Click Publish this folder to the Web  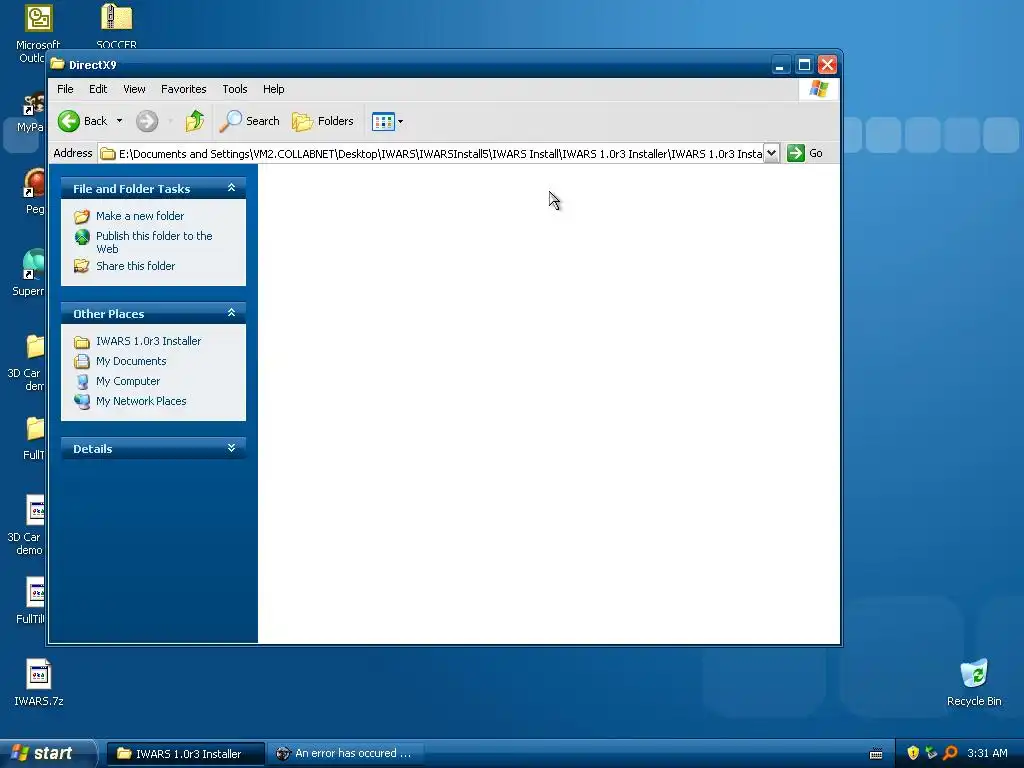[x=154, y=242]
